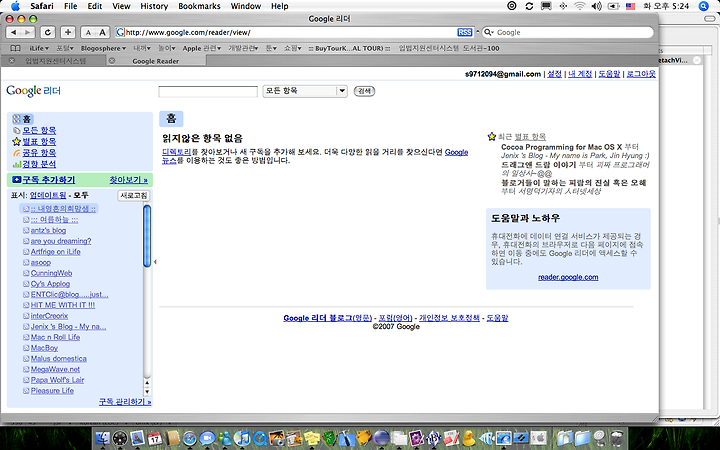The image size is (720, 450).
Task: Launch QuickTime Player from the Dock
Action: tap(260, 439)
